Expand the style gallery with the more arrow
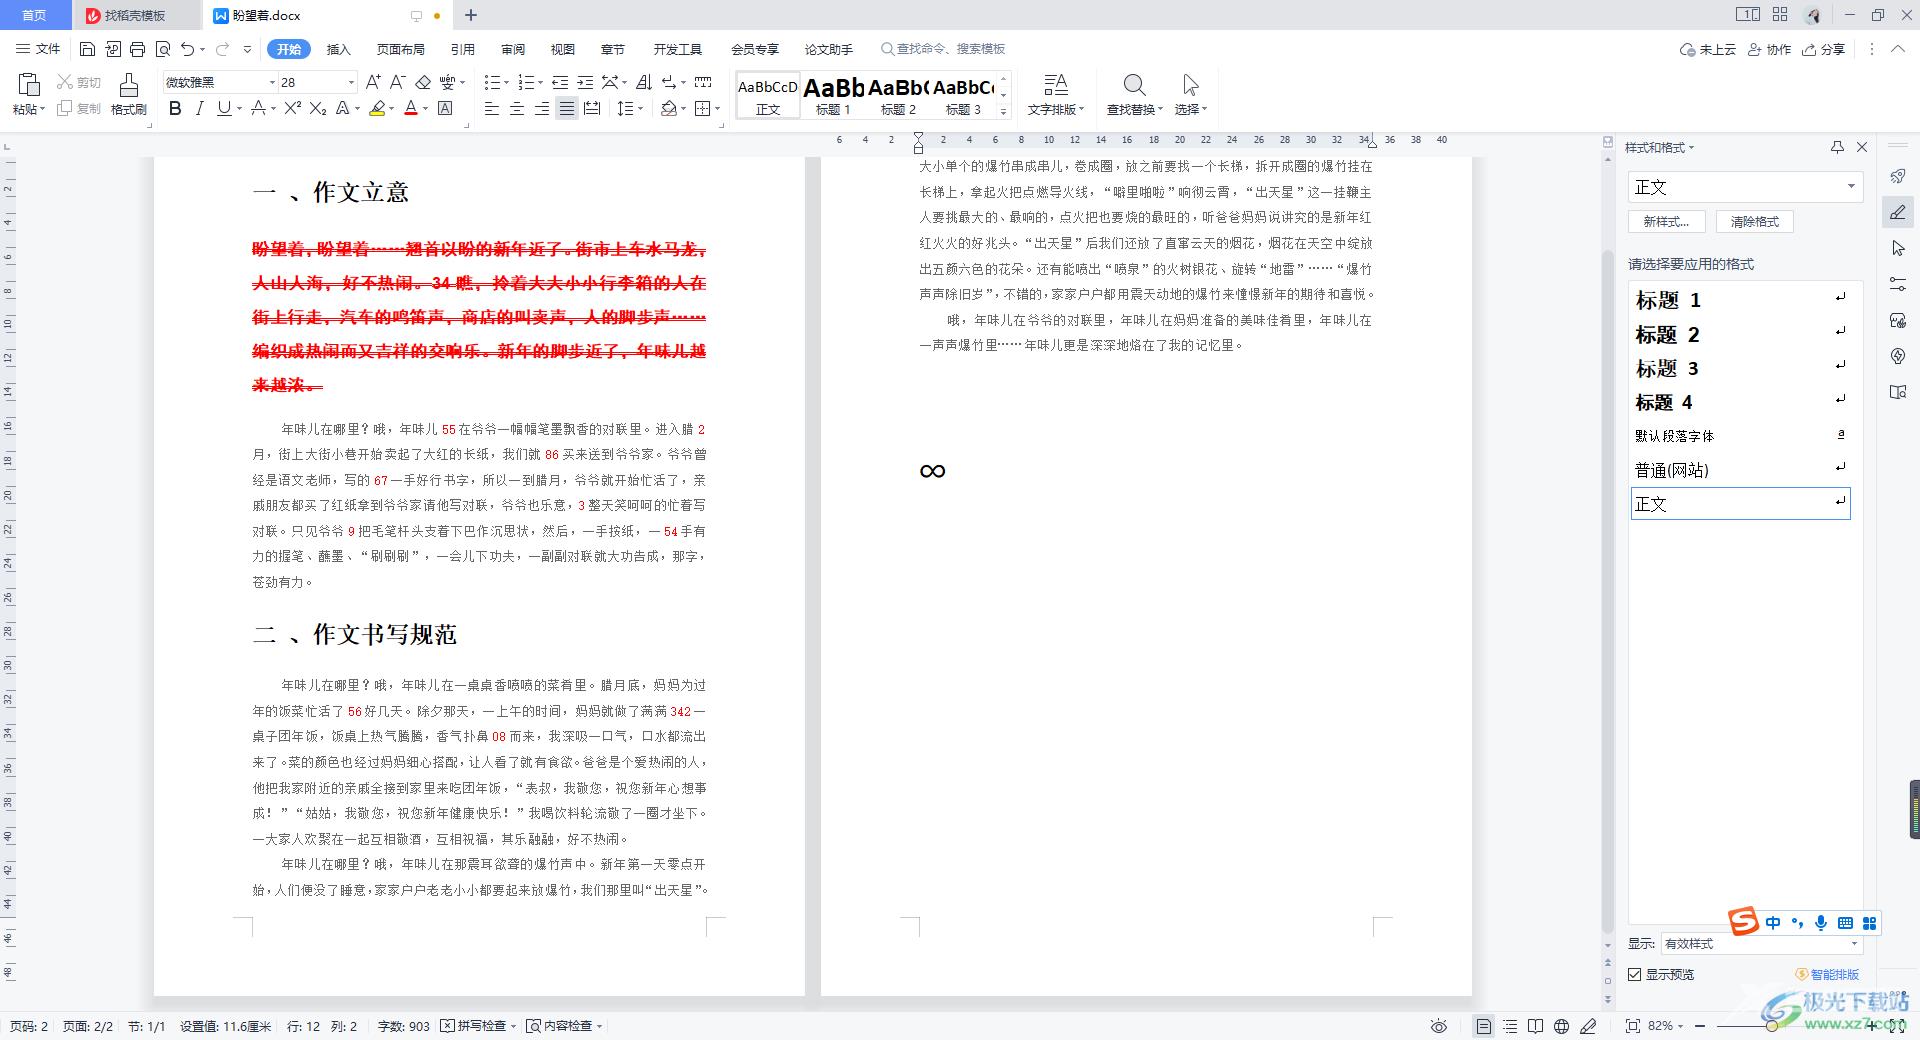This screenshot has height=1040, width=1920. coord(1003,112)
